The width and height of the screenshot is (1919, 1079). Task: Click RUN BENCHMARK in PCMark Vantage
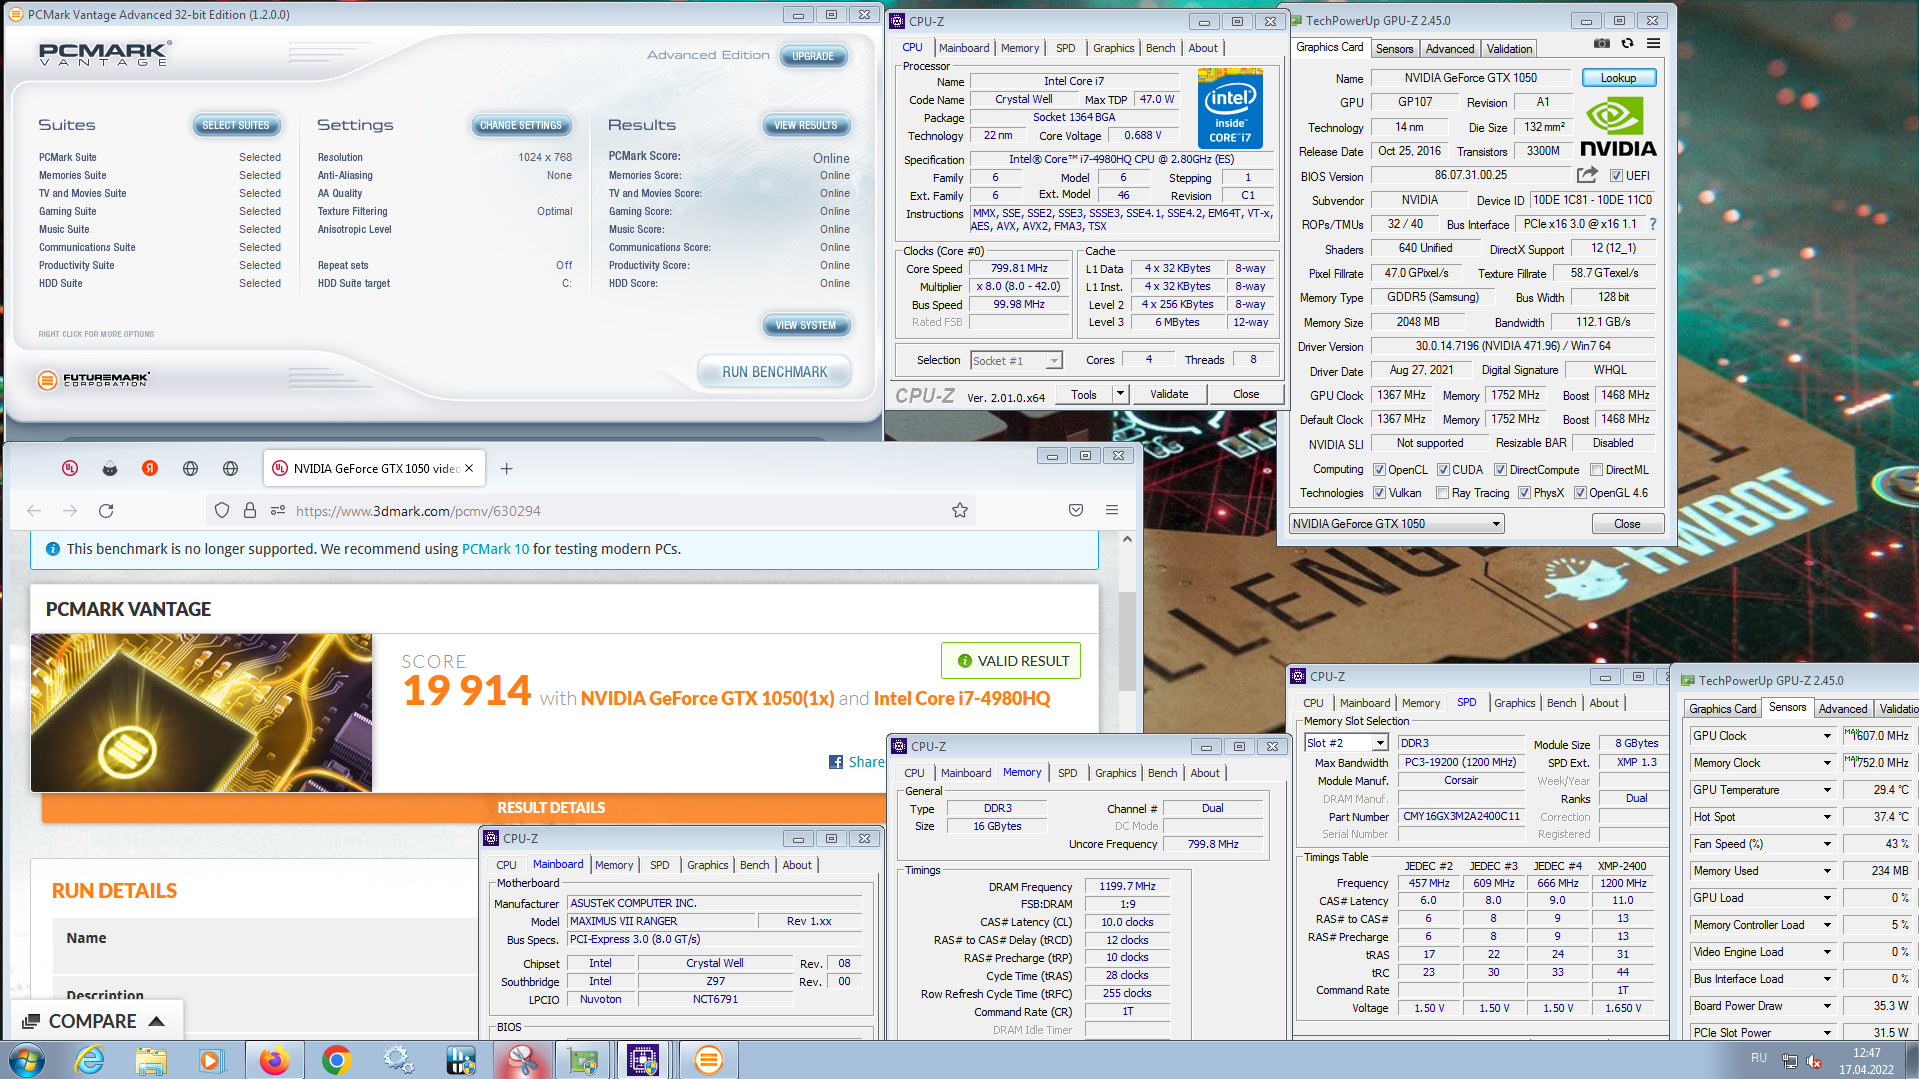[775, 372]
